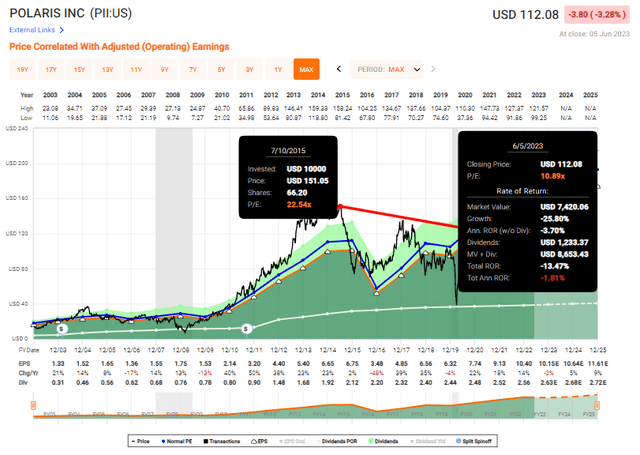640x455 pixels.
Task: Click the current price USD 112.08 header
Action: pos(525,15)
